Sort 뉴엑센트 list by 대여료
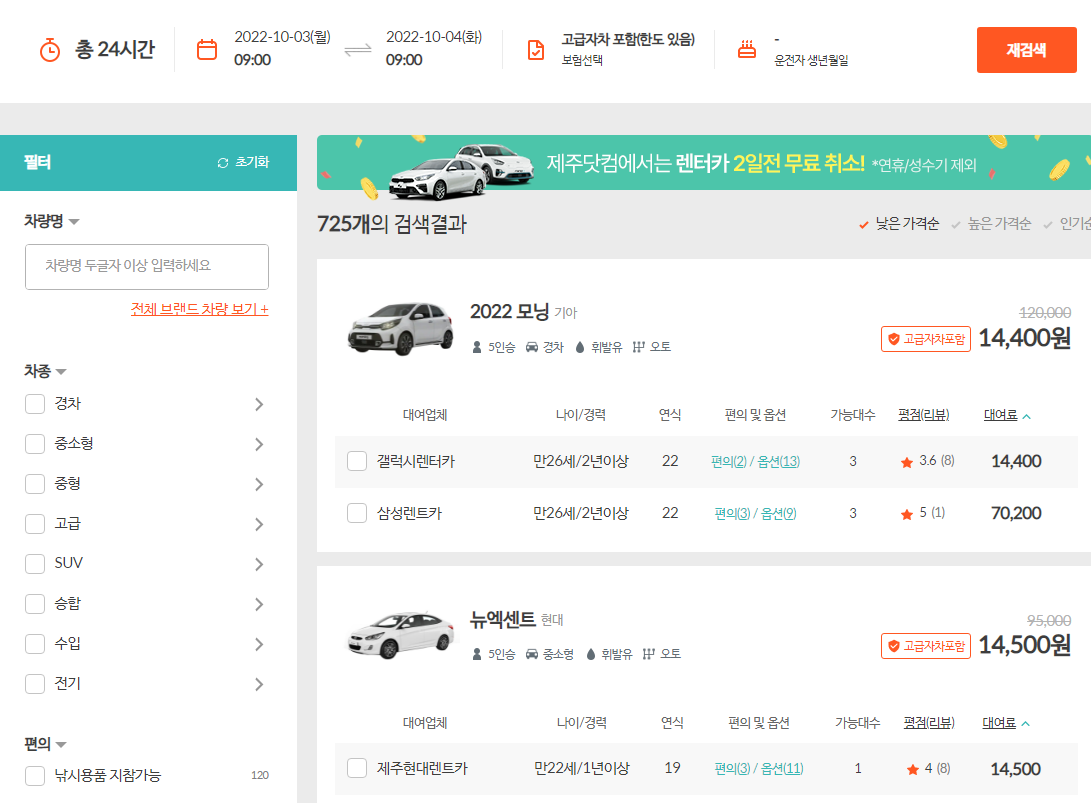Image resolution: width=1091 pixels, height=803 pixels. (1005, 723)
